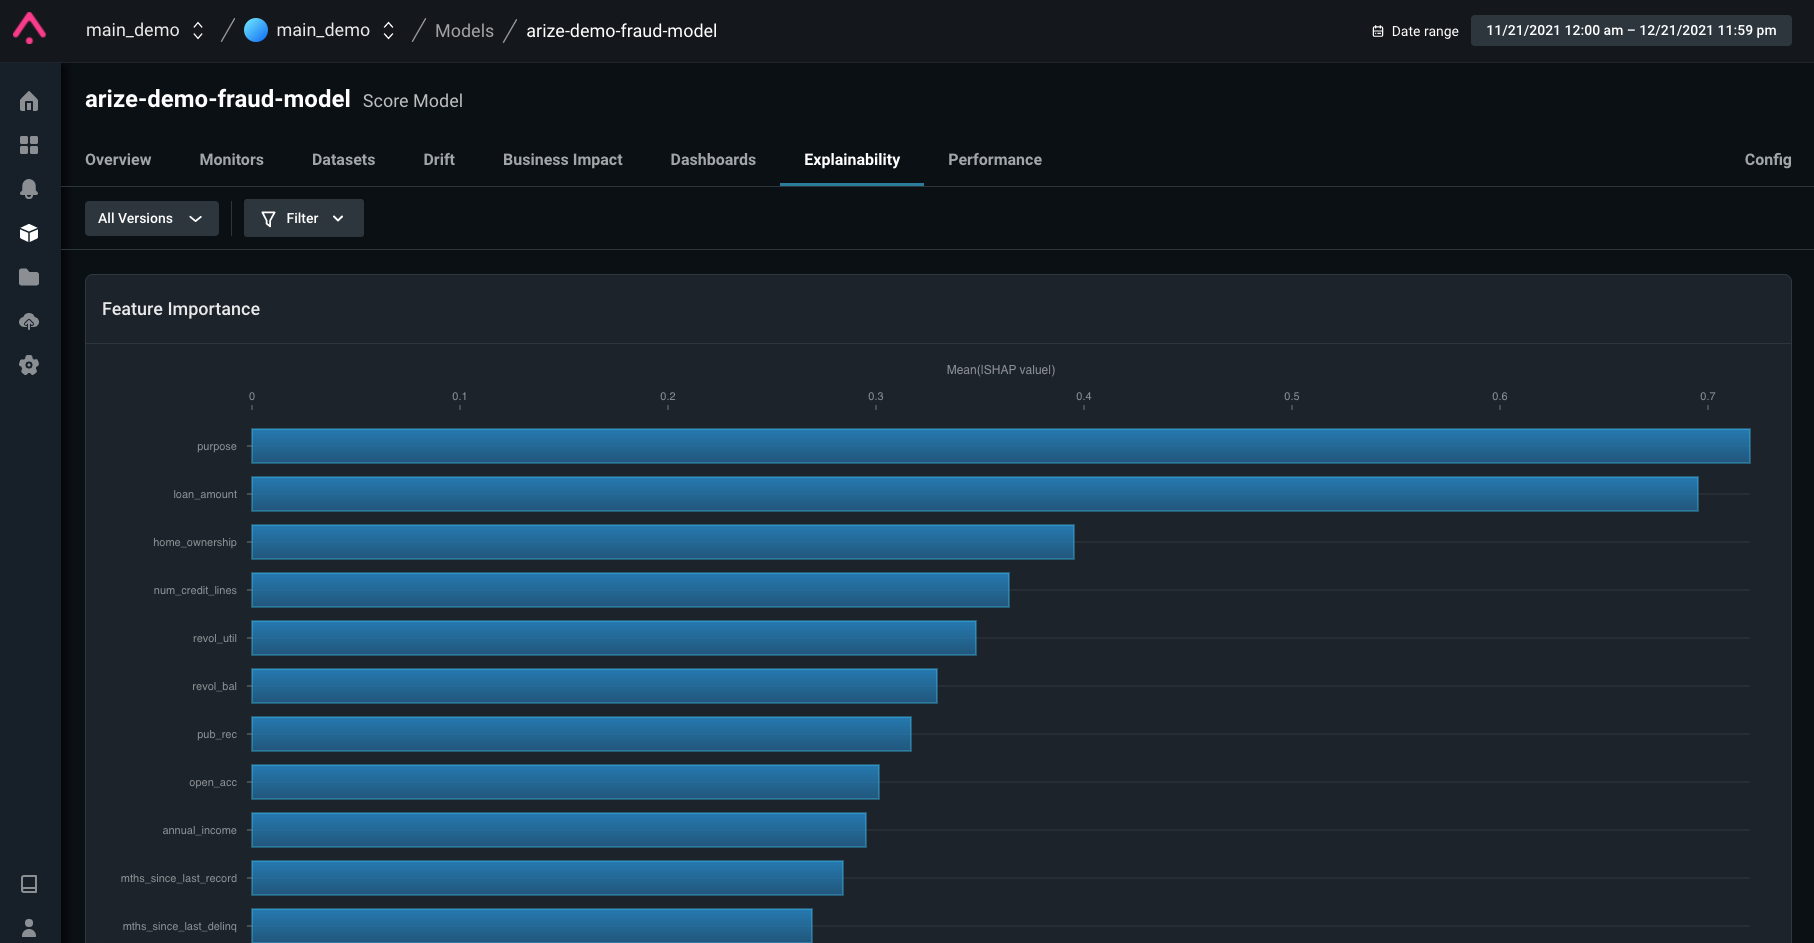Open the documentation book icon in sidebar

click(x=29, y=884)
